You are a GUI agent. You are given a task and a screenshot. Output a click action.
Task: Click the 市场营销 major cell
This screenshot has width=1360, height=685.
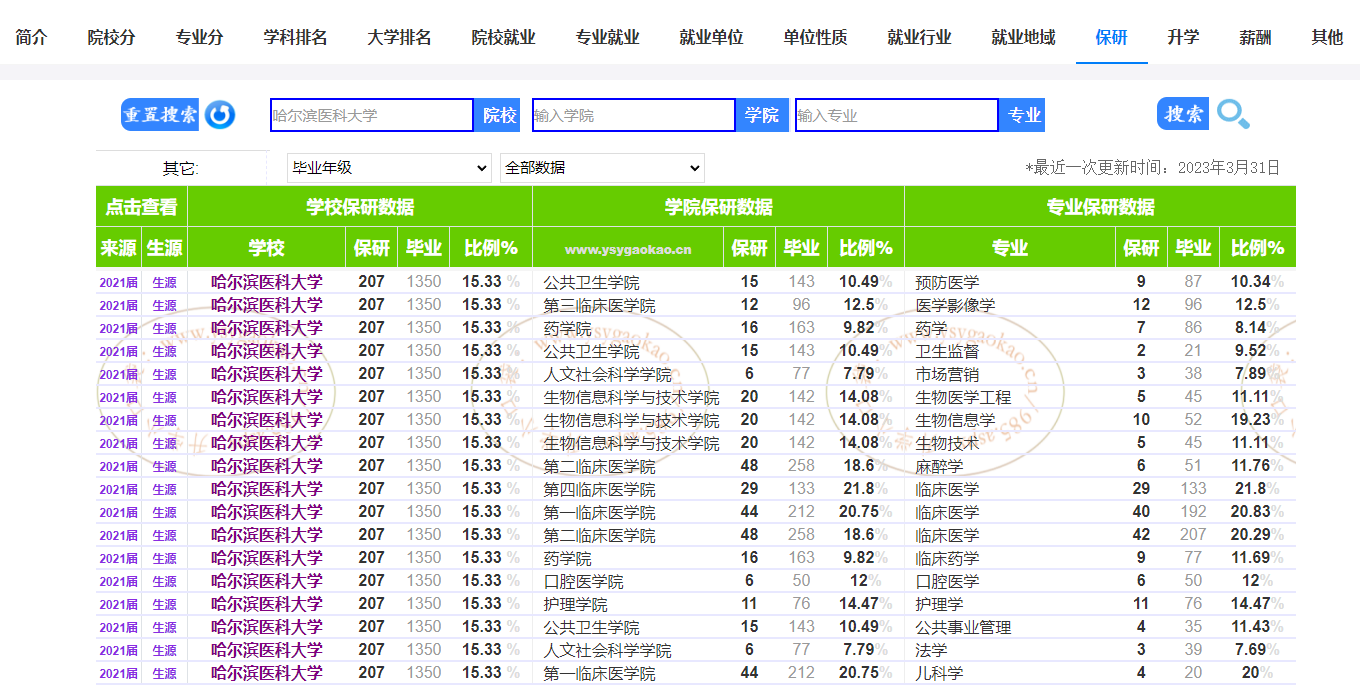[948, 375]
